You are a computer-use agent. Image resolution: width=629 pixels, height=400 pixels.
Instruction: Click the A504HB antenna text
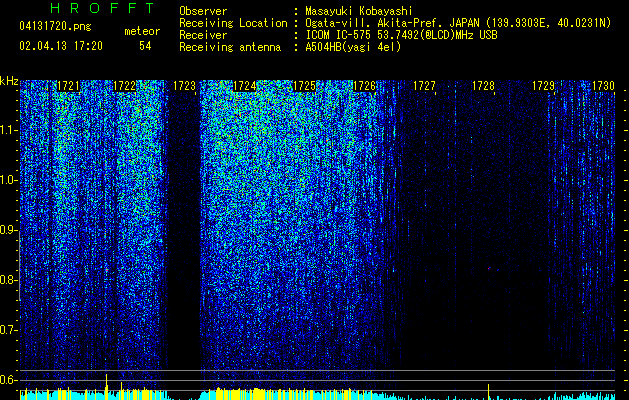(353, 47)
